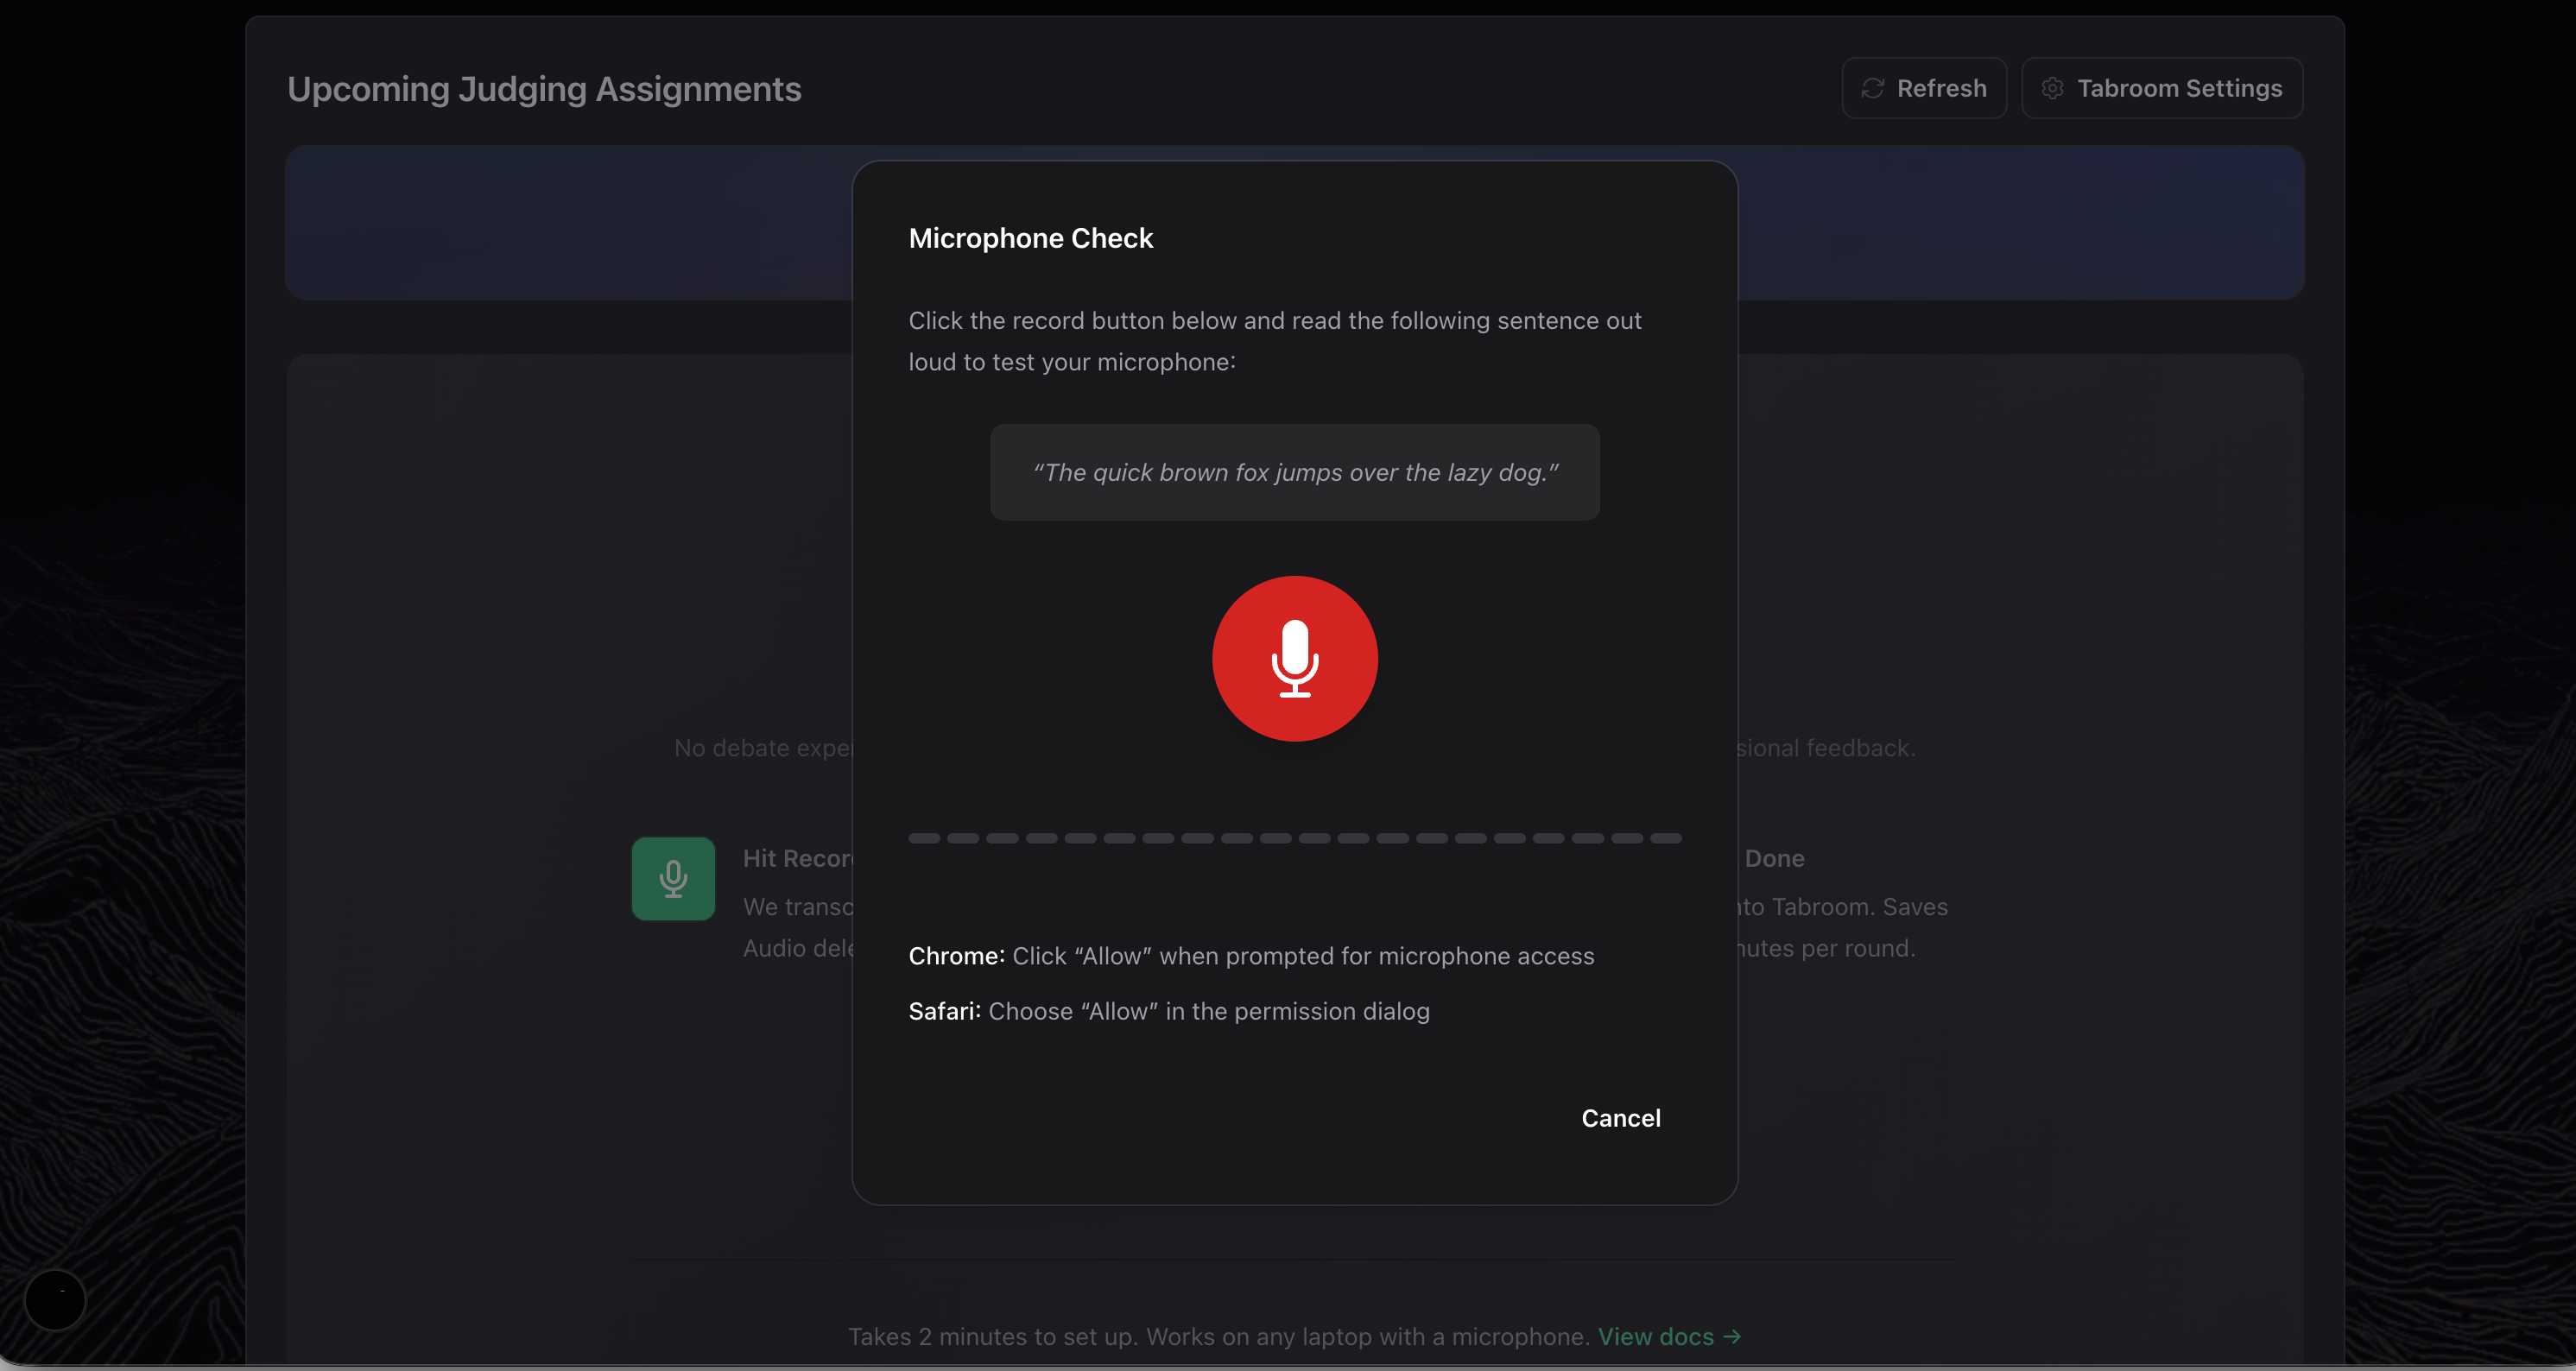Screen dimensions: 2576x1371
Task: Click the Done step heading
Action: tap(1774, 858)
